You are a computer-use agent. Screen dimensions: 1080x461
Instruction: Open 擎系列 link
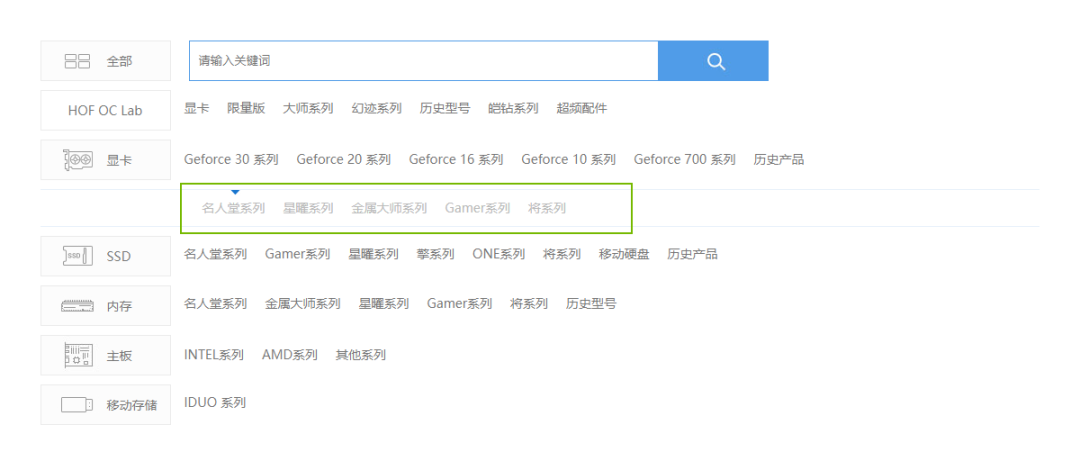pyautogui.click(x=435, y=254)
